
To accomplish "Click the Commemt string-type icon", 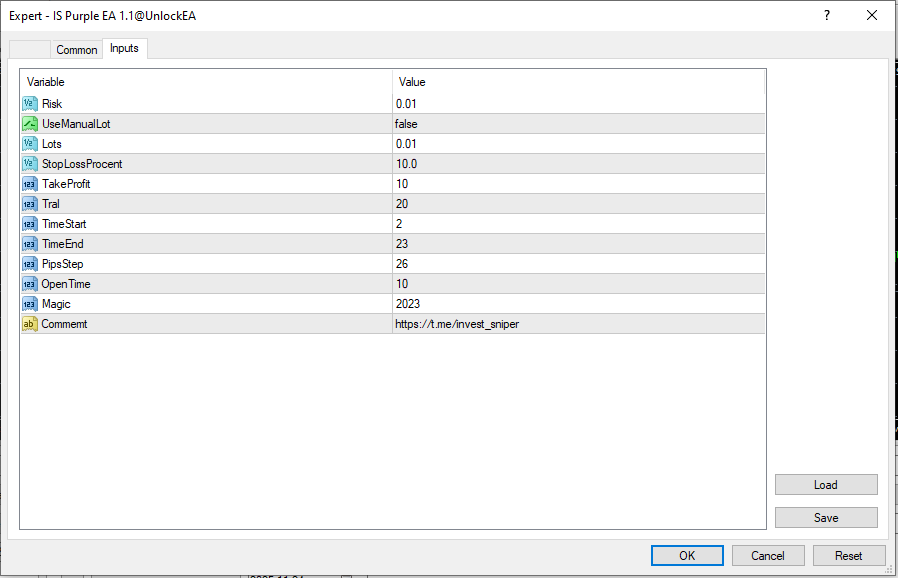I will click(30, 324).
